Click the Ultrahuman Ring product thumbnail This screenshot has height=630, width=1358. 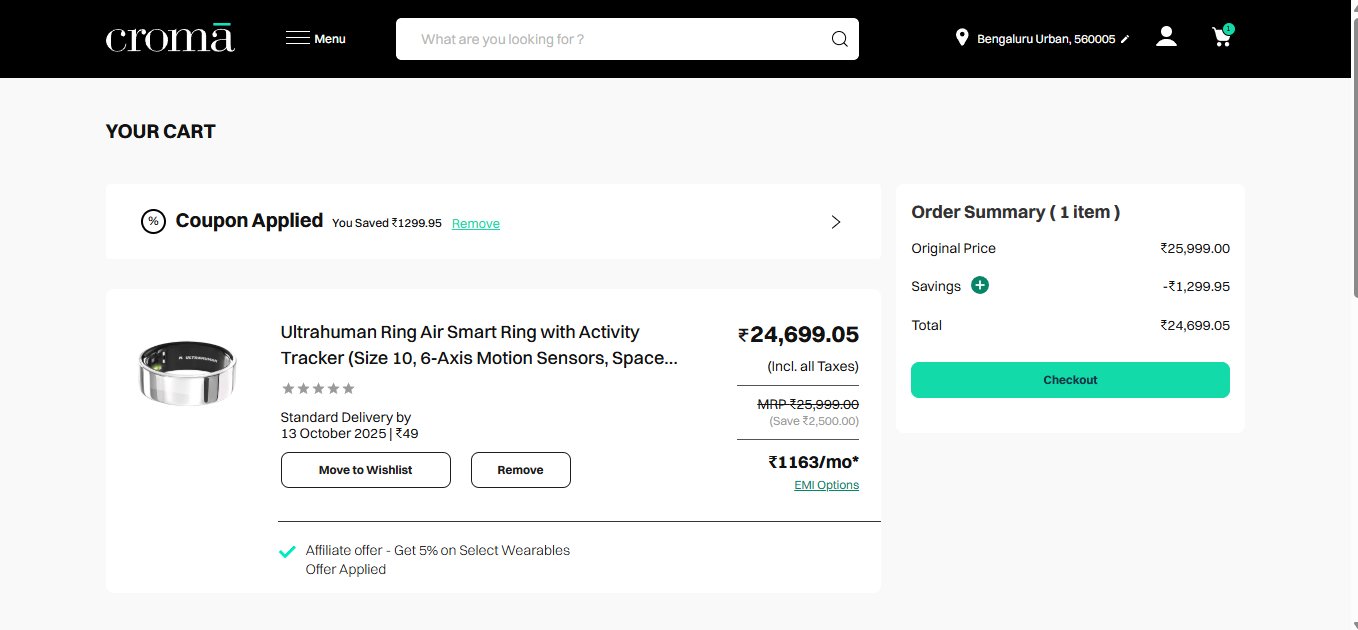click(187, 373)
